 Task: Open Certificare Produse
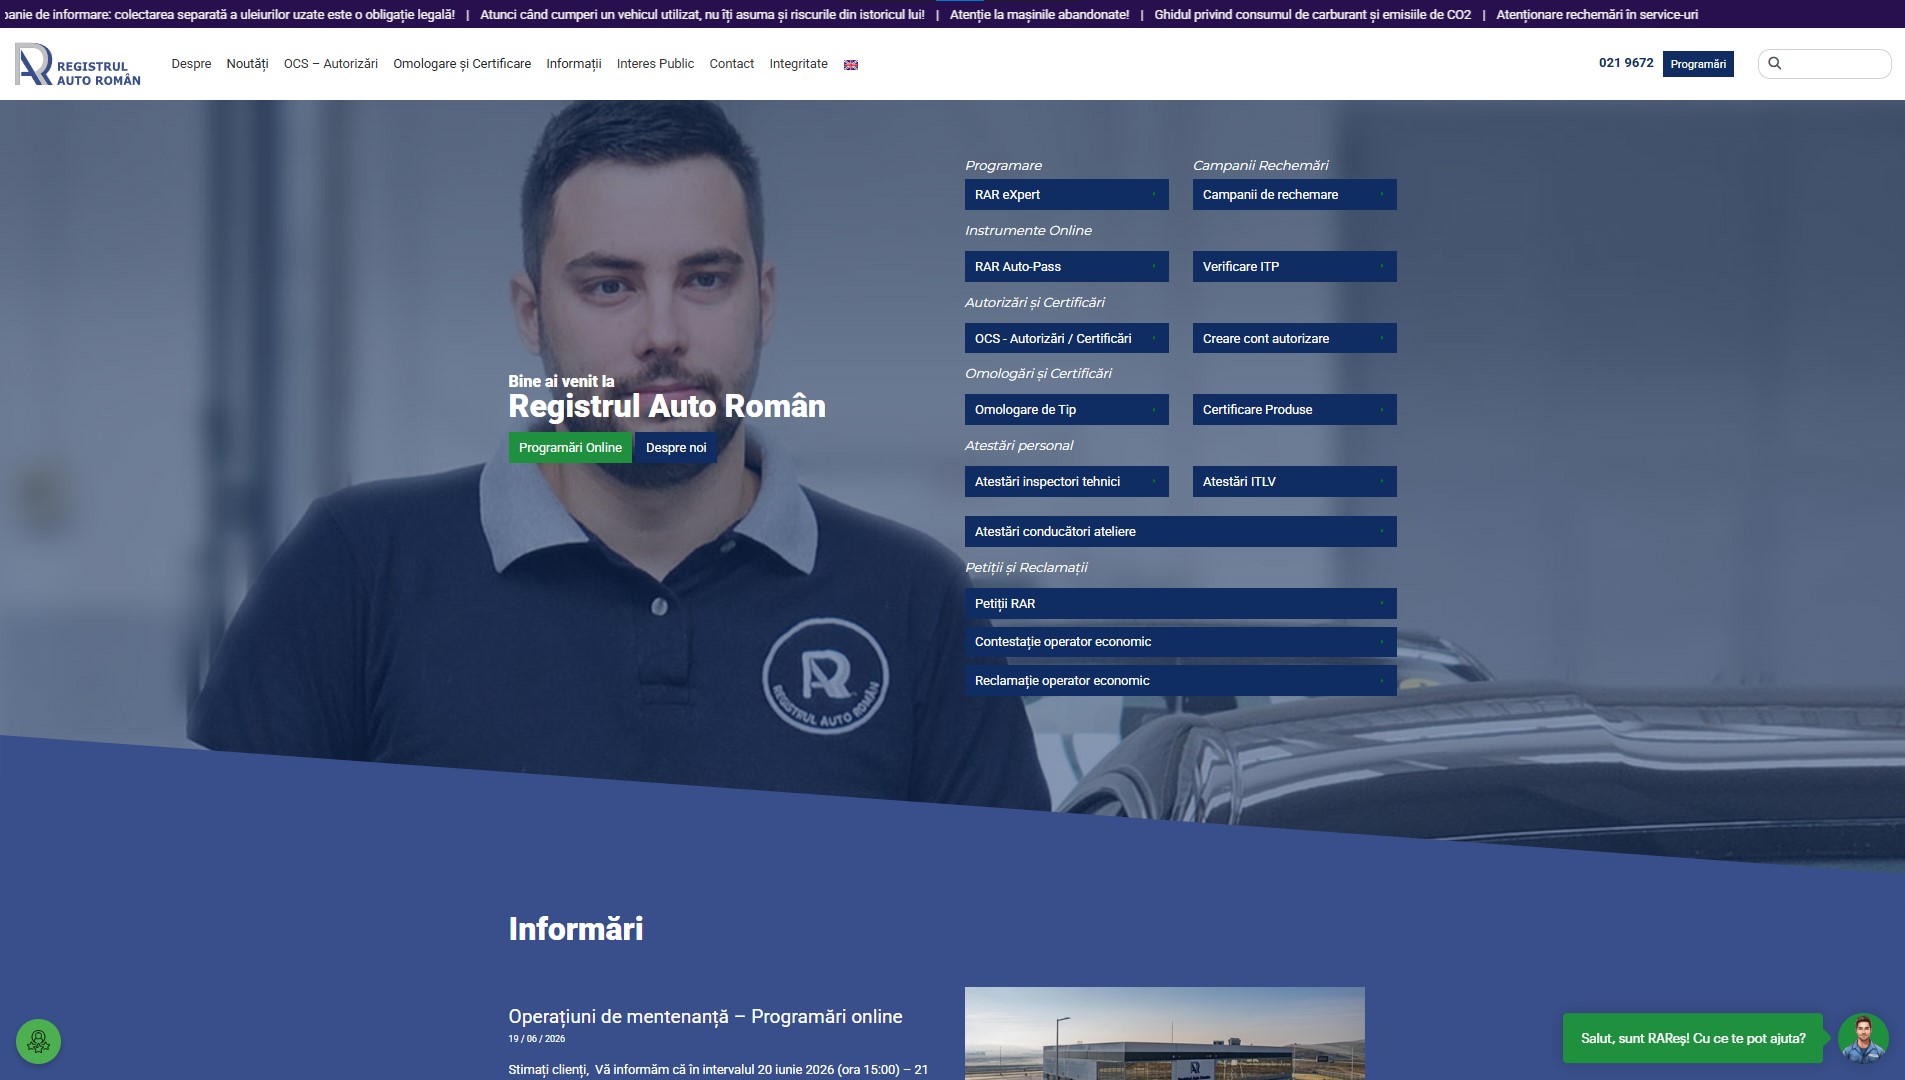tap(1294, 410)
